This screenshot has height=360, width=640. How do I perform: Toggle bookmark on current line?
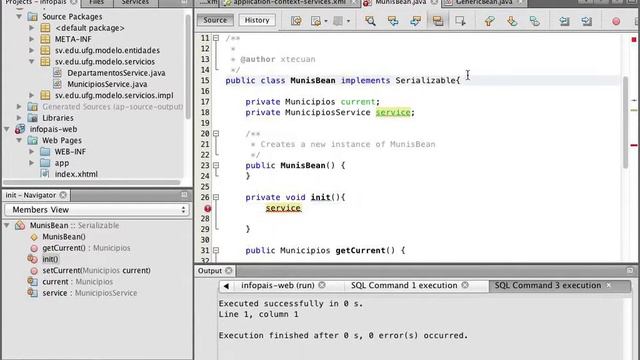534,20
